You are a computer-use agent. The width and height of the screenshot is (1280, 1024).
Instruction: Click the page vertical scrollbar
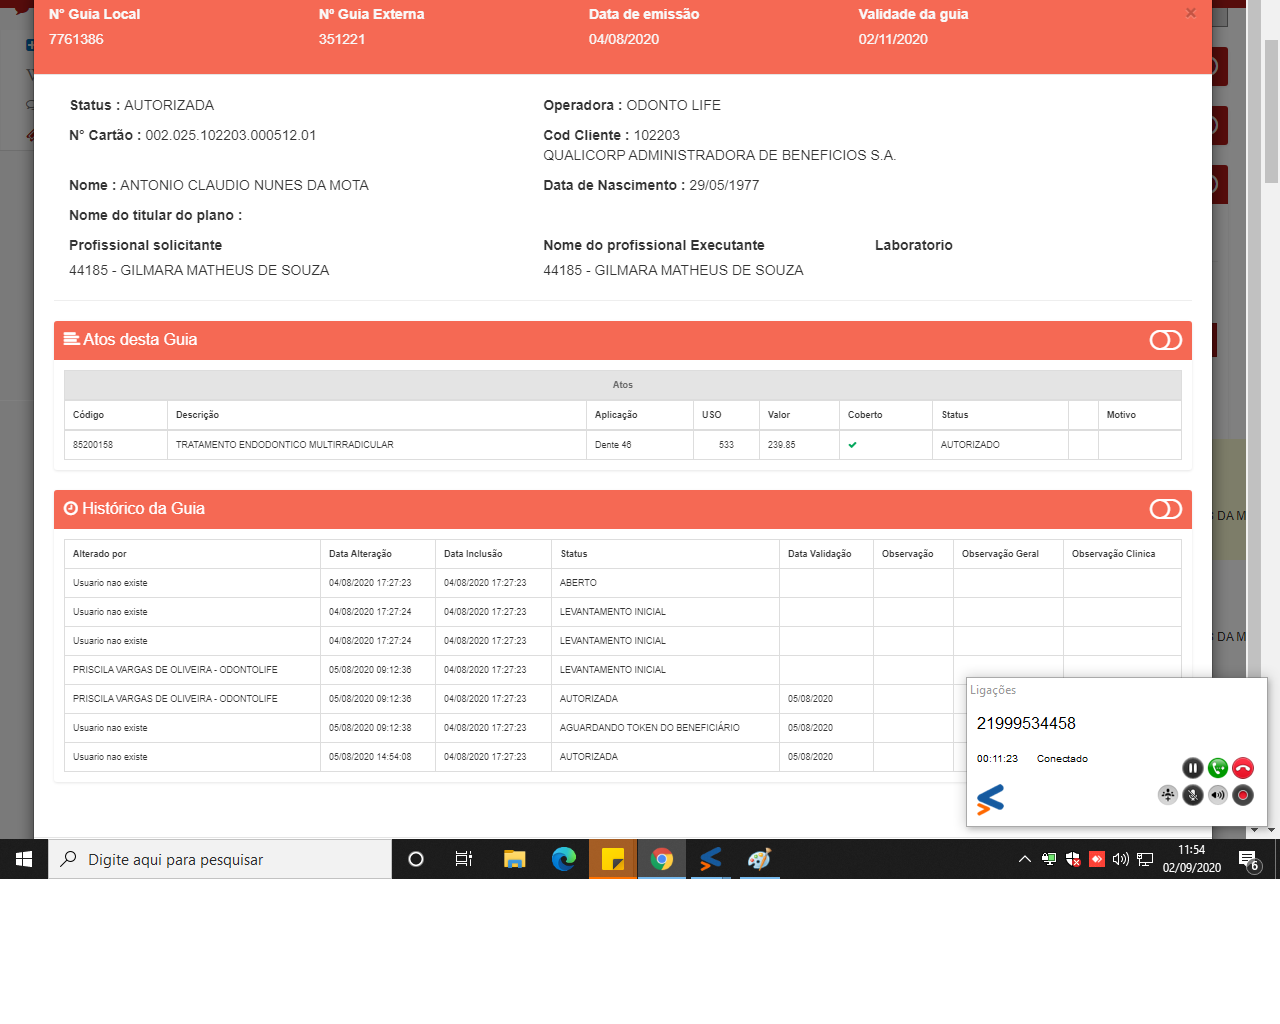1271,110
